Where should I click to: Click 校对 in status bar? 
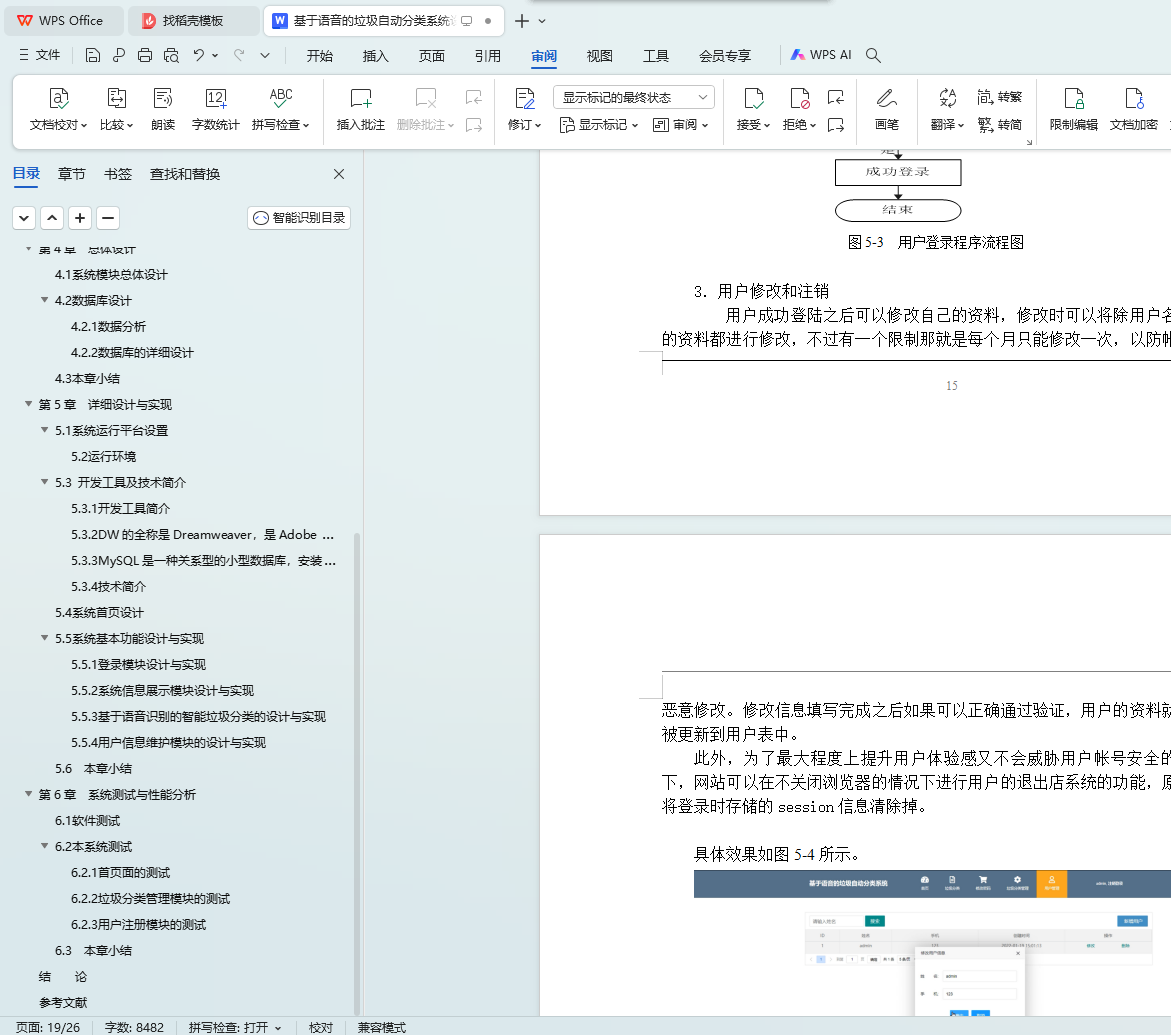pyautogui.click(x=321, y=1028)
